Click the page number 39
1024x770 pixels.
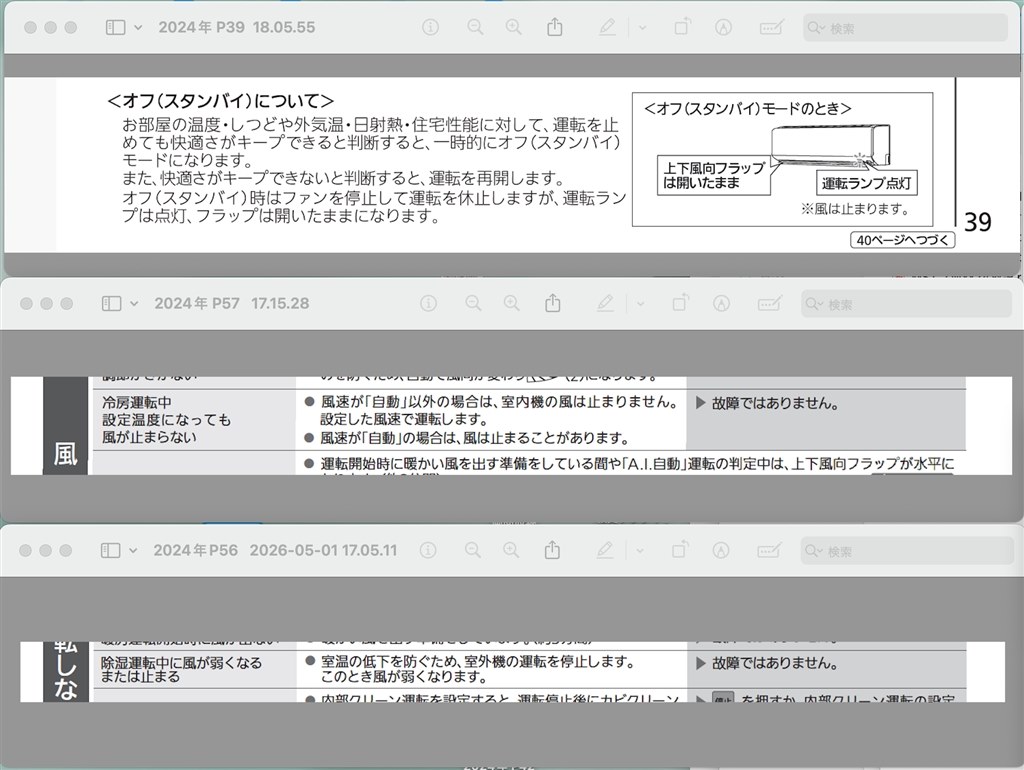978,222
